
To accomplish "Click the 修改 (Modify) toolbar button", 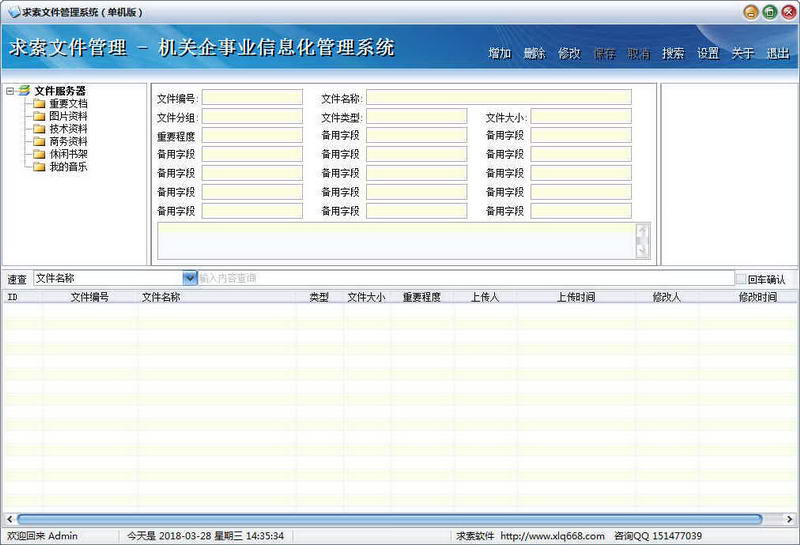I will [x=569, y=53].
